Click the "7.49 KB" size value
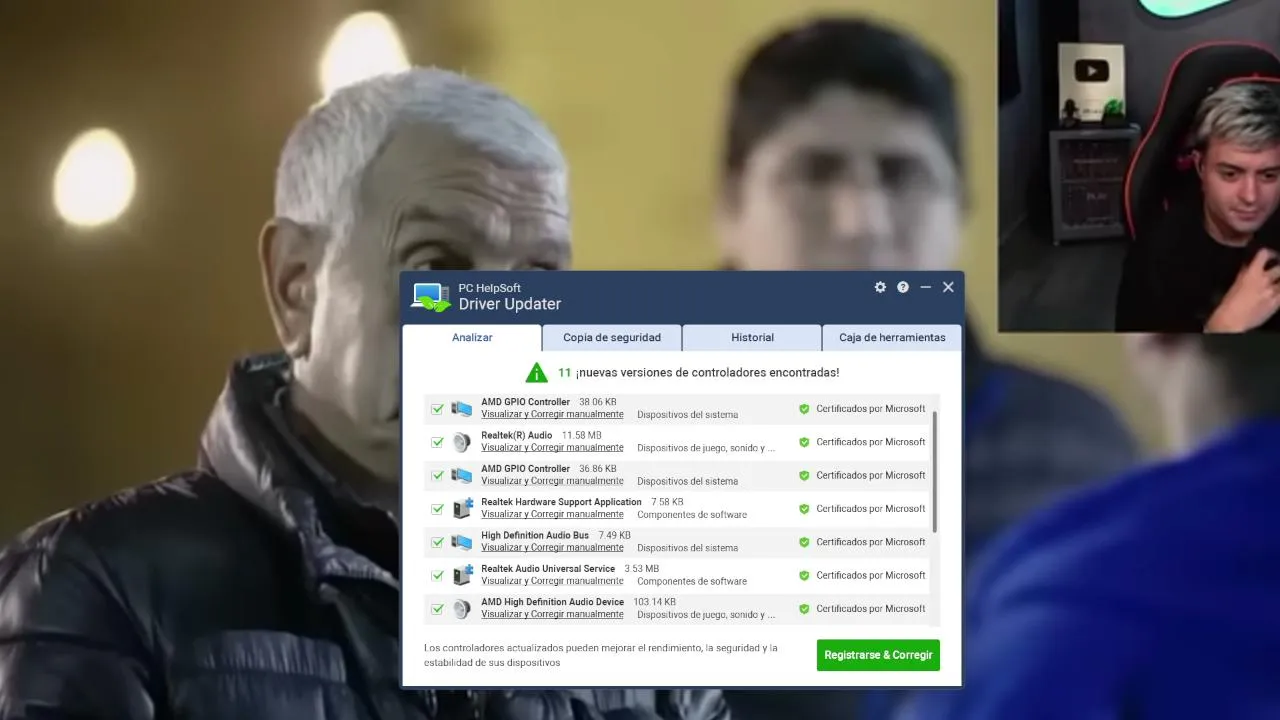This screenshot has width=1280, height=720. pos(614,535)
